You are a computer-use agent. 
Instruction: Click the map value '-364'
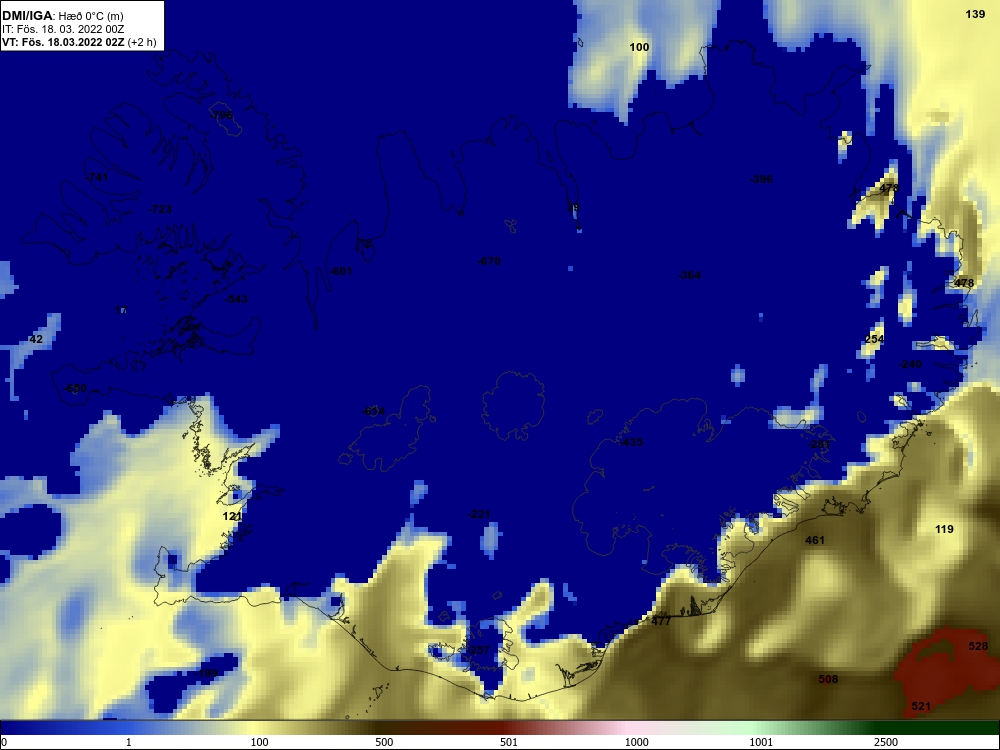click(689, 276)
